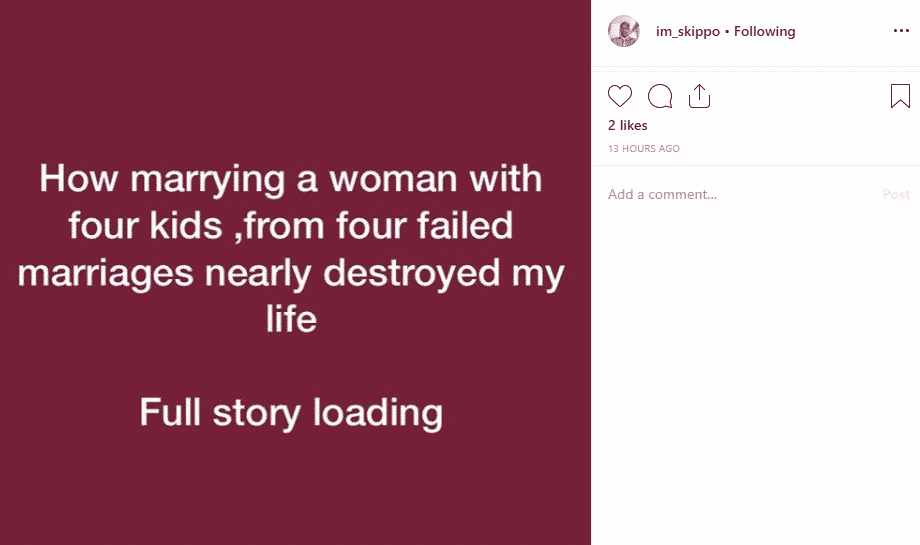Like the post with the heart icon
Image resolution: width=920 pixels, height=545 pixels.
620,96
